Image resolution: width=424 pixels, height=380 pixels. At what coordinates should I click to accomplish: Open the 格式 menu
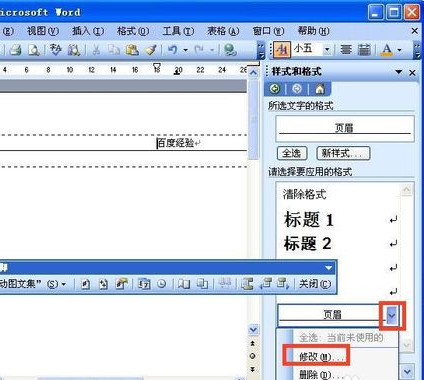pos(133,31)
